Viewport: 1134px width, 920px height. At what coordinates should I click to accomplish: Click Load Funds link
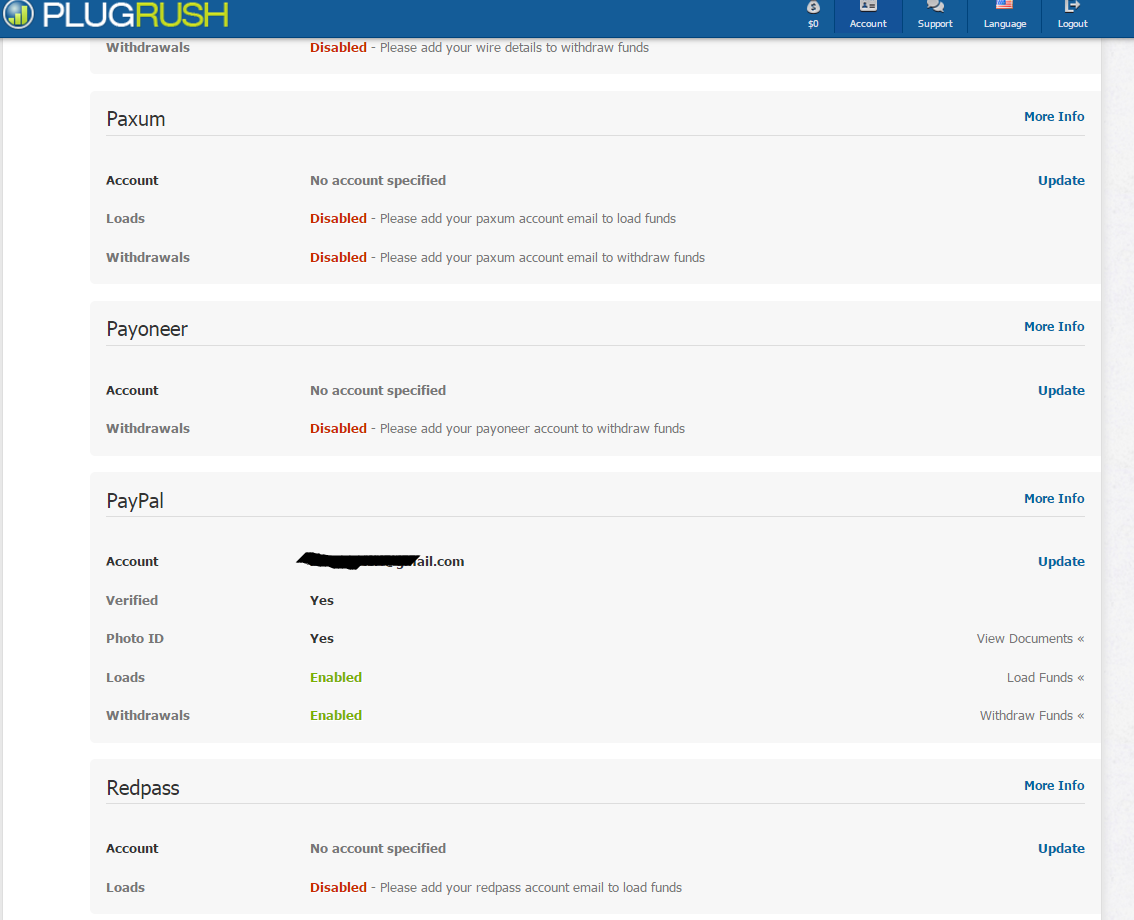[x=1045, y=678]
